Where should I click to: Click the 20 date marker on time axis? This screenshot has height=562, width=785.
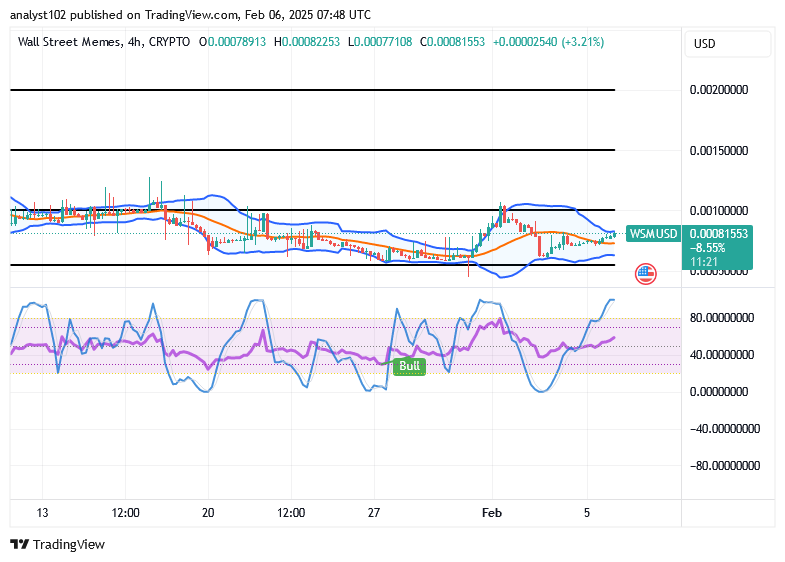pyautogui.click(x=208, y=513)
